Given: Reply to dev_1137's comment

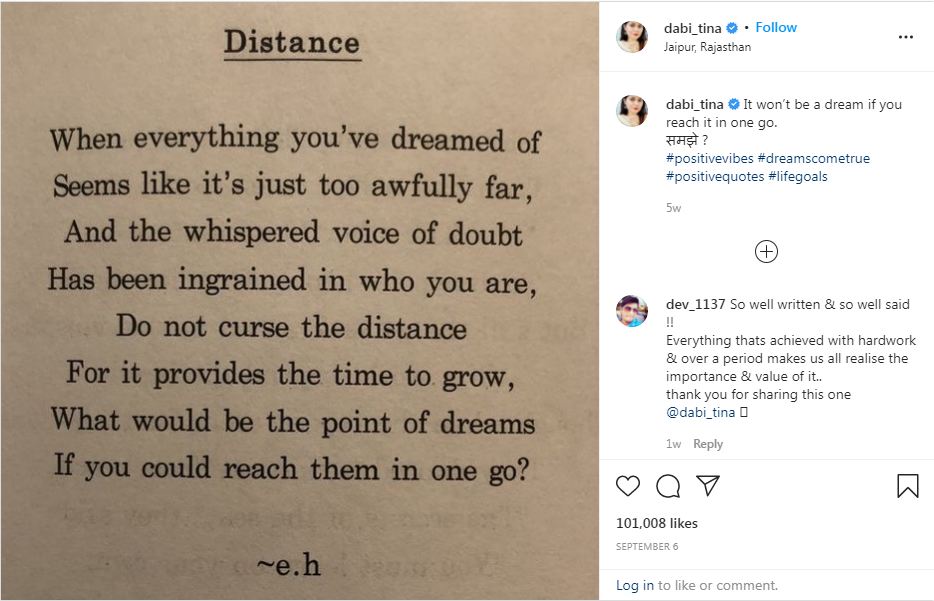Looking at the screenshot, I should (x=708, y=444).
